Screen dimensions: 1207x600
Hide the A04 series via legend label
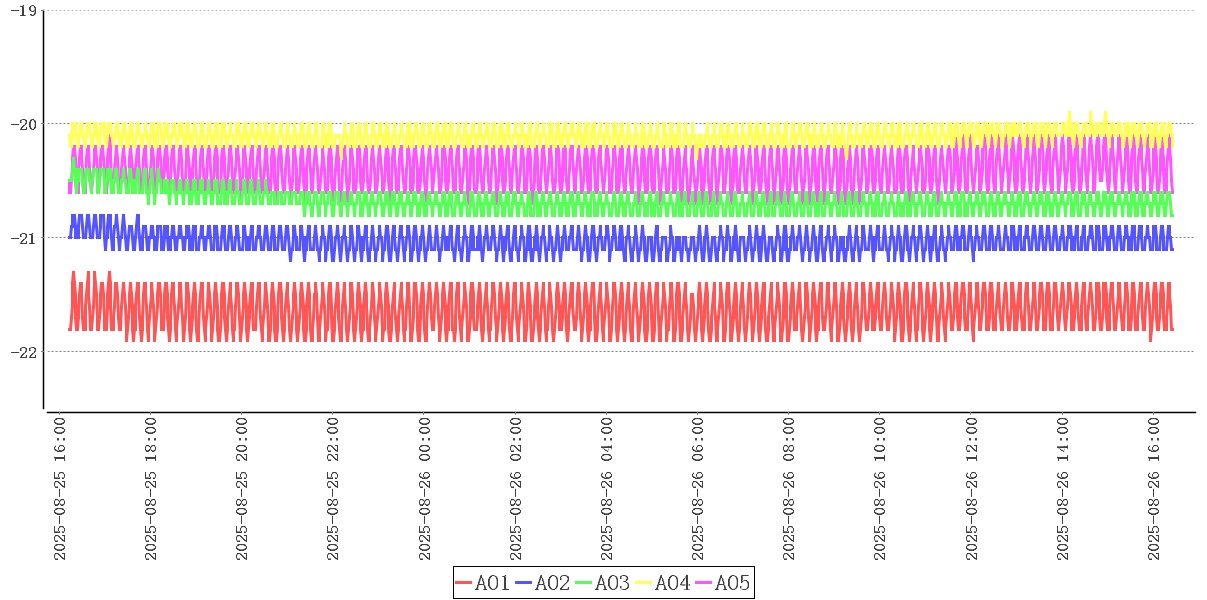pyautogui.click(x=672, y=583)
